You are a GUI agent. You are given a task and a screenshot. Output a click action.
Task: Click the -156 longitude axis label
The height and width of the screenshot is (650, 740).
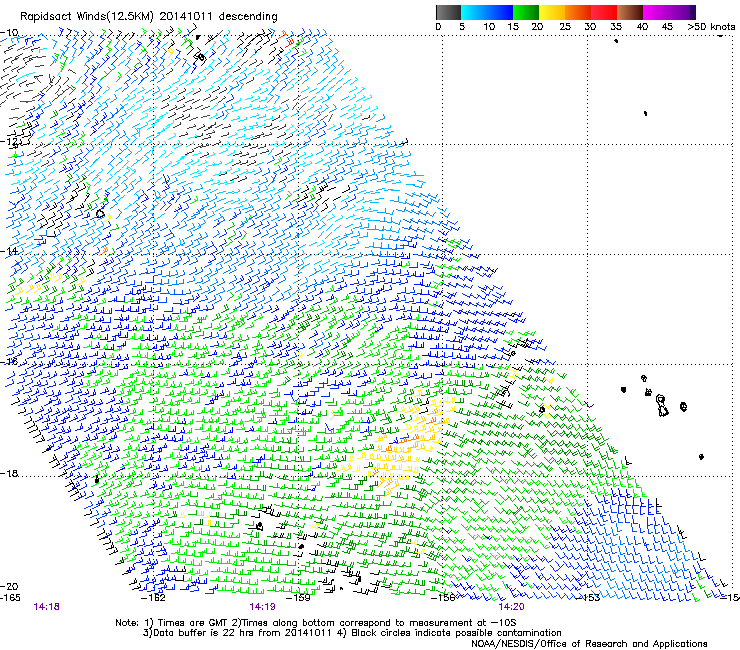[x=443, y=598]
